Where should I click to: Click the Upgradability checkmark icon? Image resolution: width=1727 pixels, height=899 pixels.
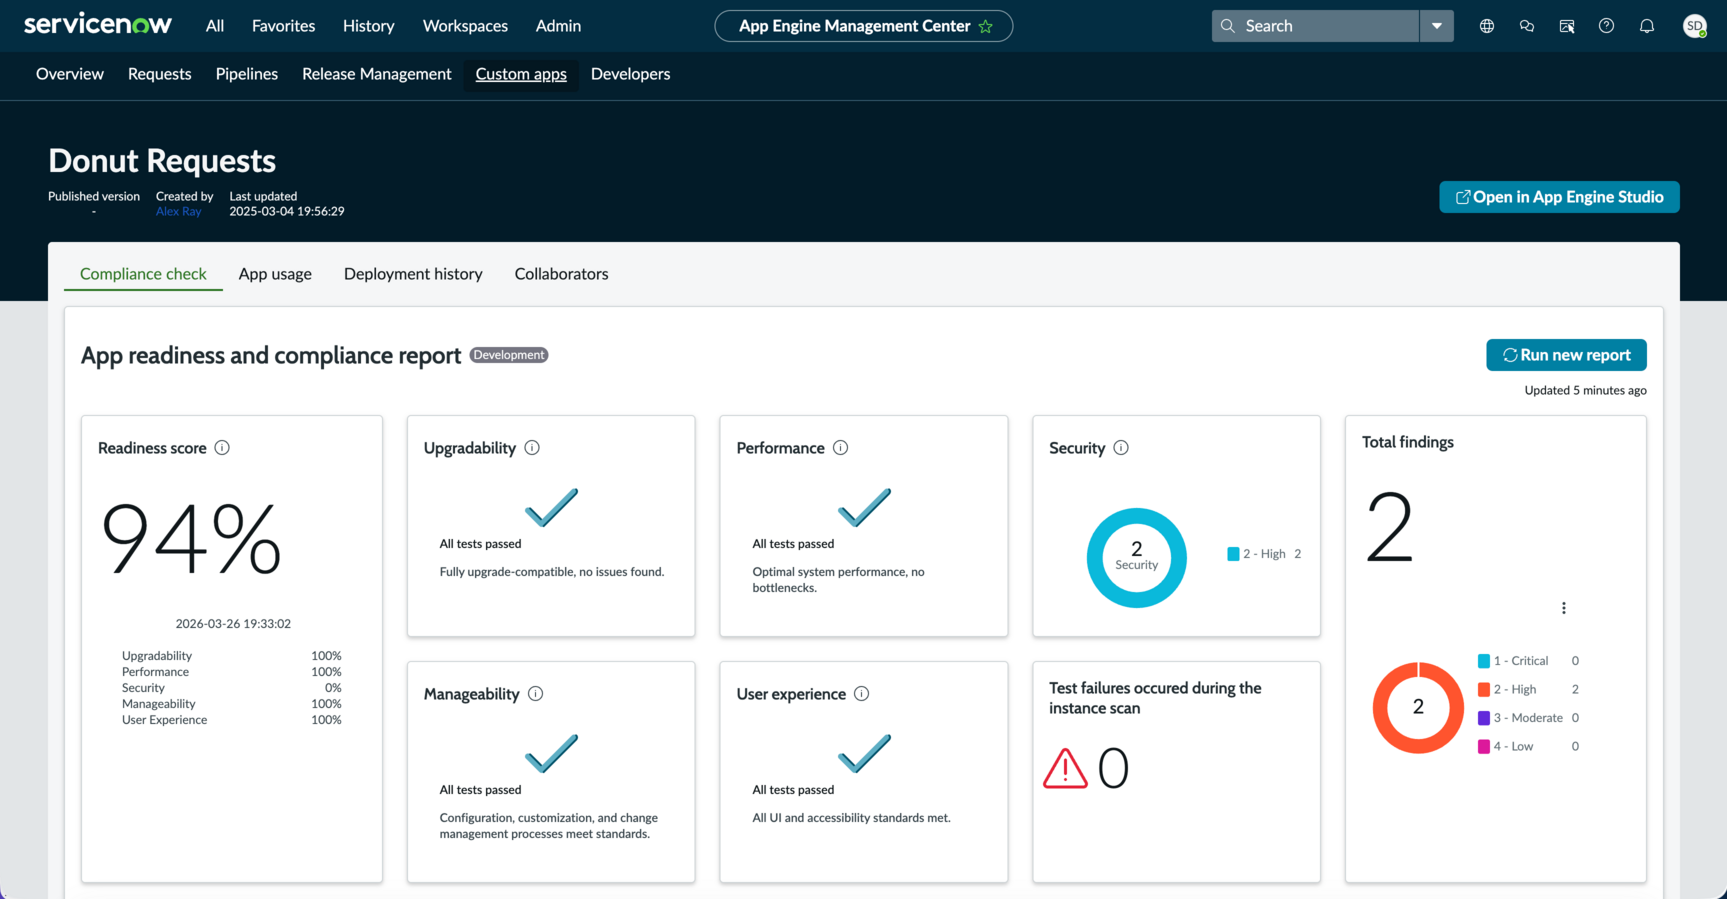click(552, 508)
